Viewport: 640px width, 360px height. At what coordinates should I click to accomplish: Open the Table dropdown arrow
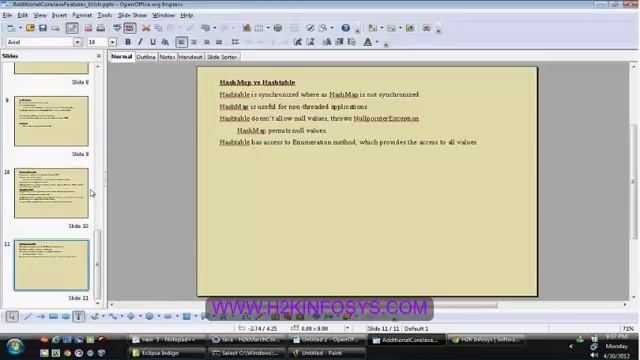point(268,28)
